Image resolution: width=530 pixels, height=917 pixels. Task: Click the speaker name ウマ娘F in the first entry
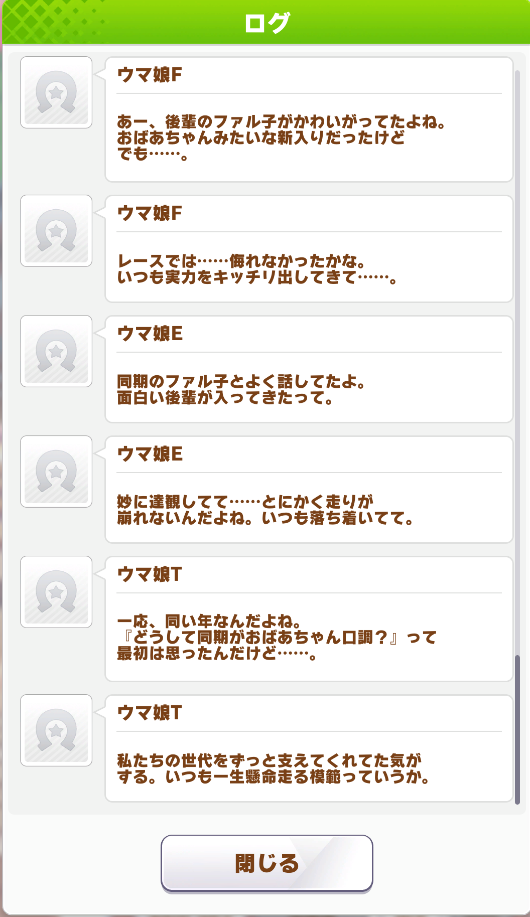point(150,75)
